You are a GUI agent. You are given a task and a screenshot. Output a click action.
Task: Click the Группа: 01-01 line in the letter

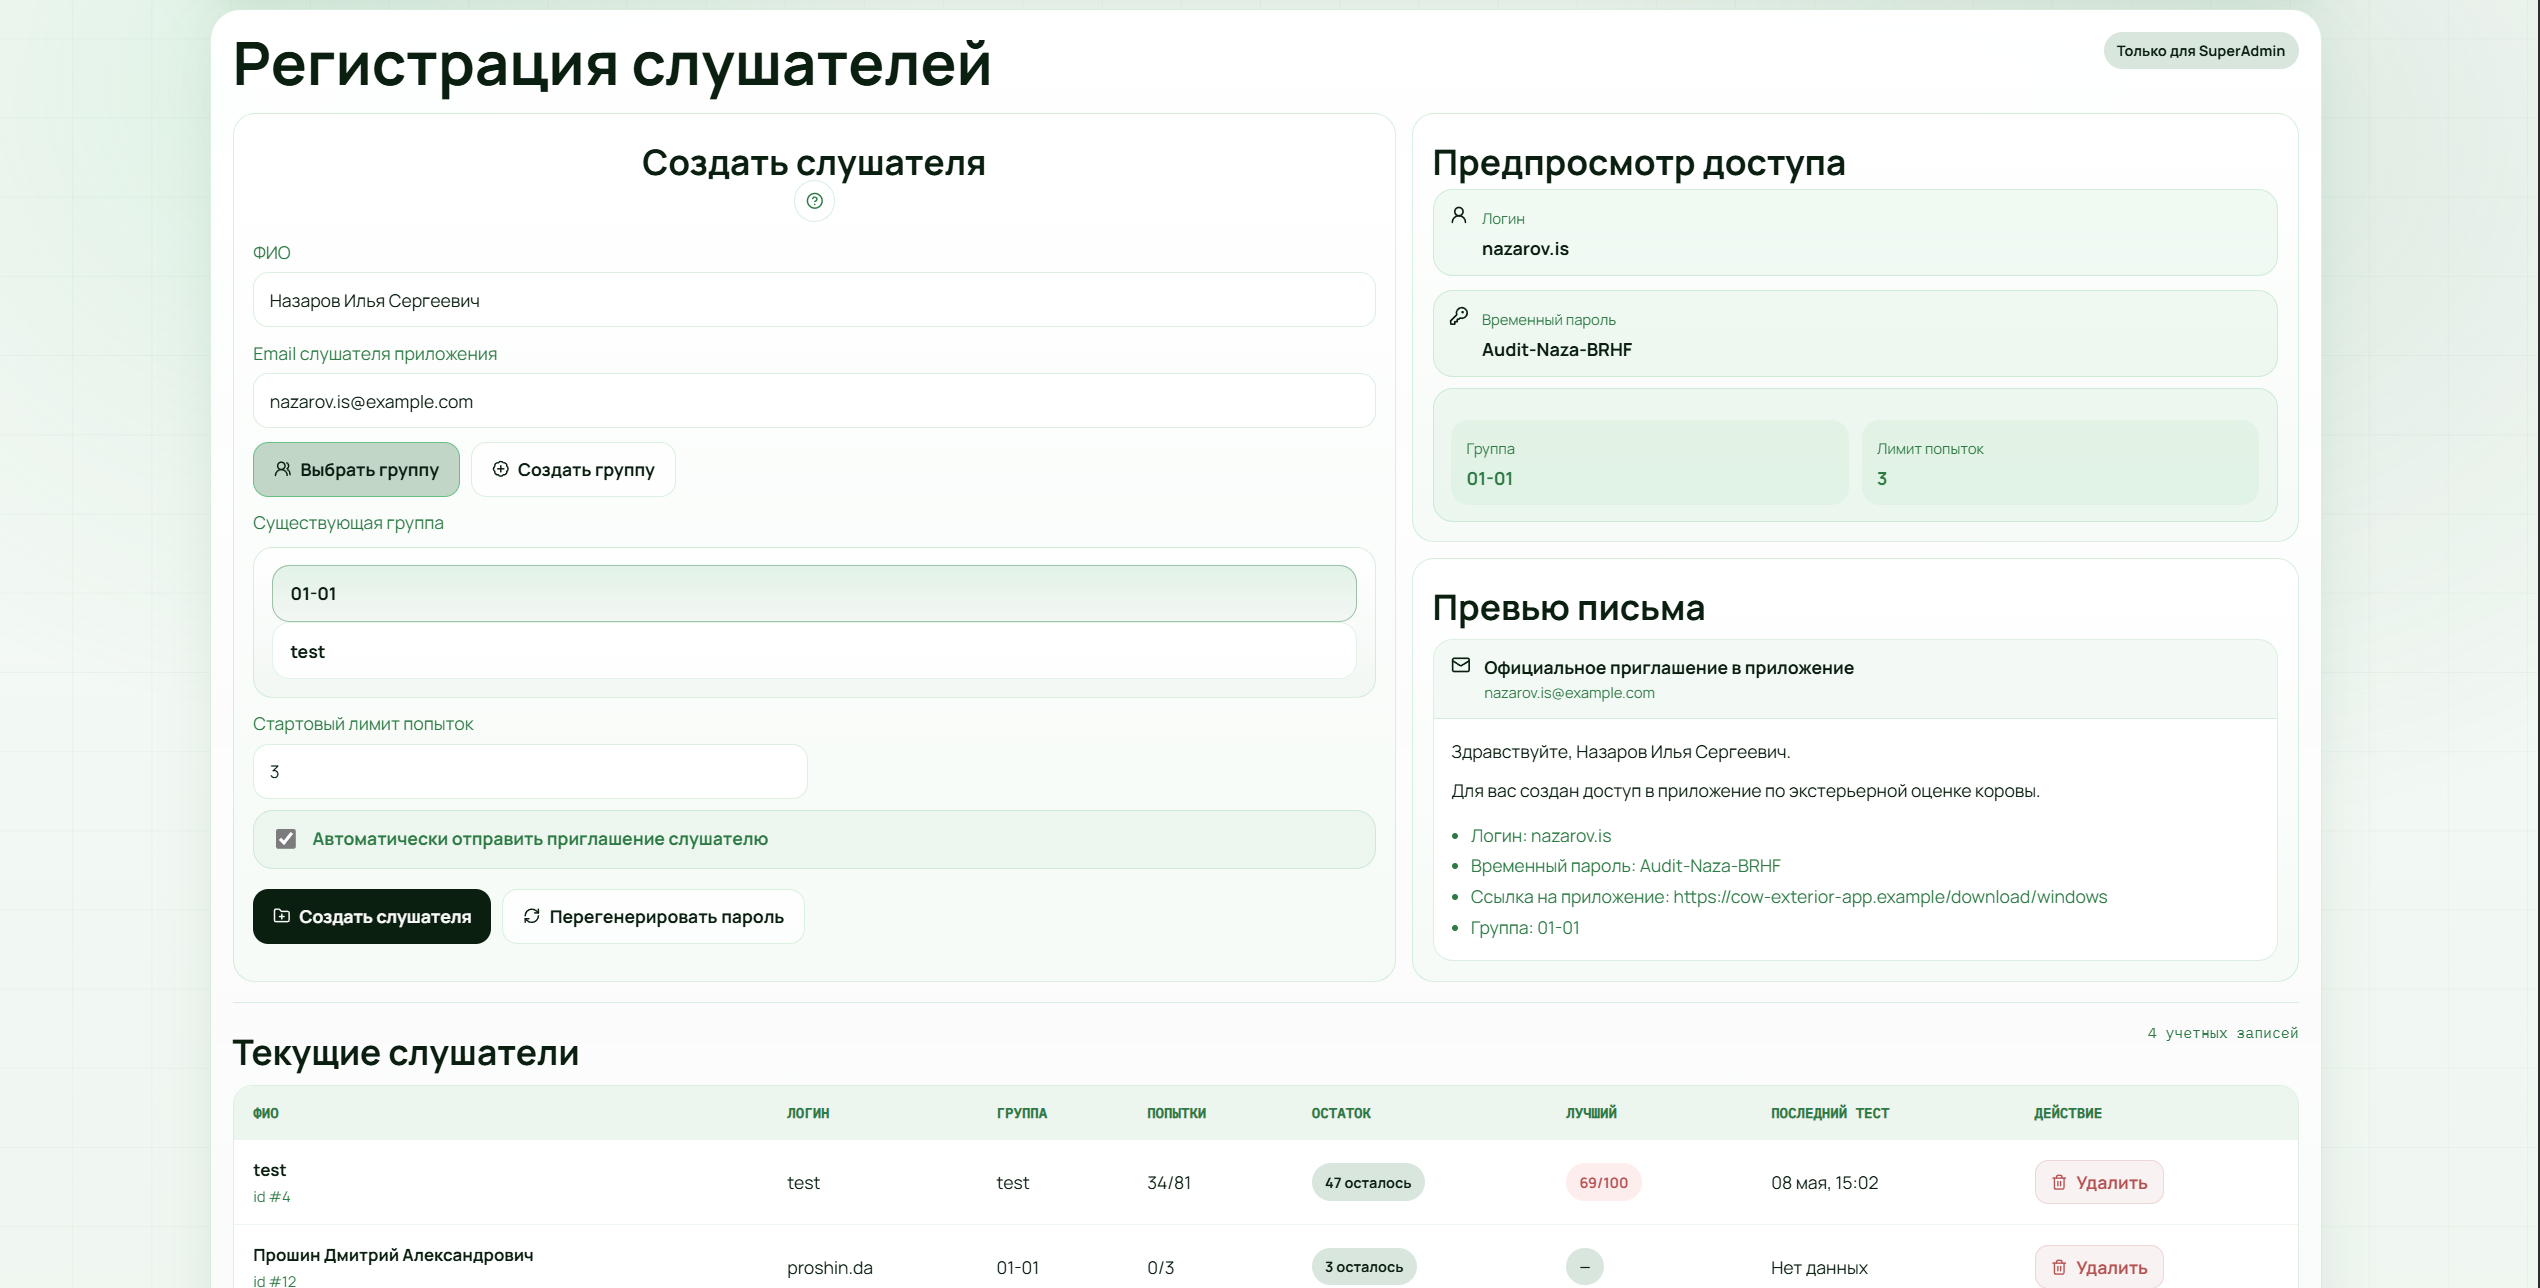pos(1525,928)
